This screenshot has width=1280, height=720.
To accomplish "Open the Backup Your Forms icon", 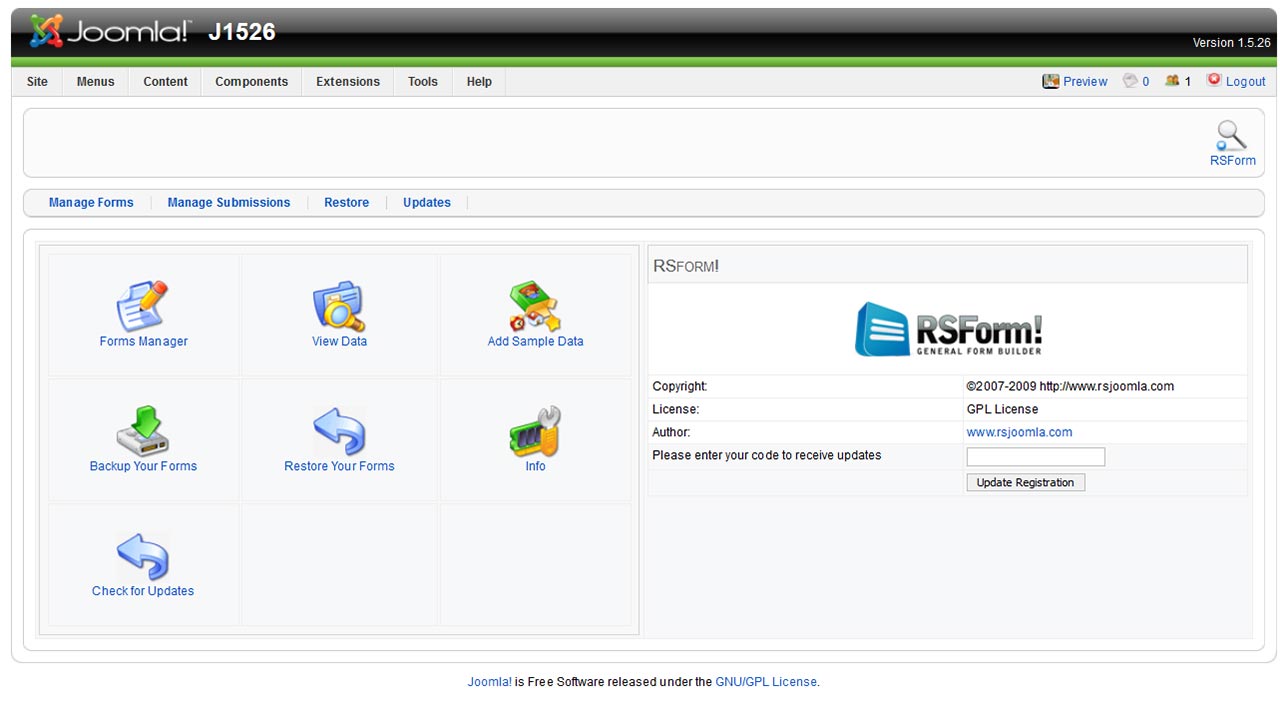I will pos(143,432).
